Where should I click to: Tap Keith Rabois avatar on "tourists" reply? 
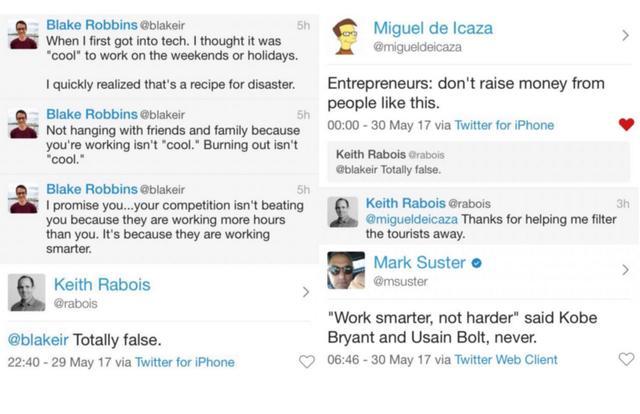344,211
